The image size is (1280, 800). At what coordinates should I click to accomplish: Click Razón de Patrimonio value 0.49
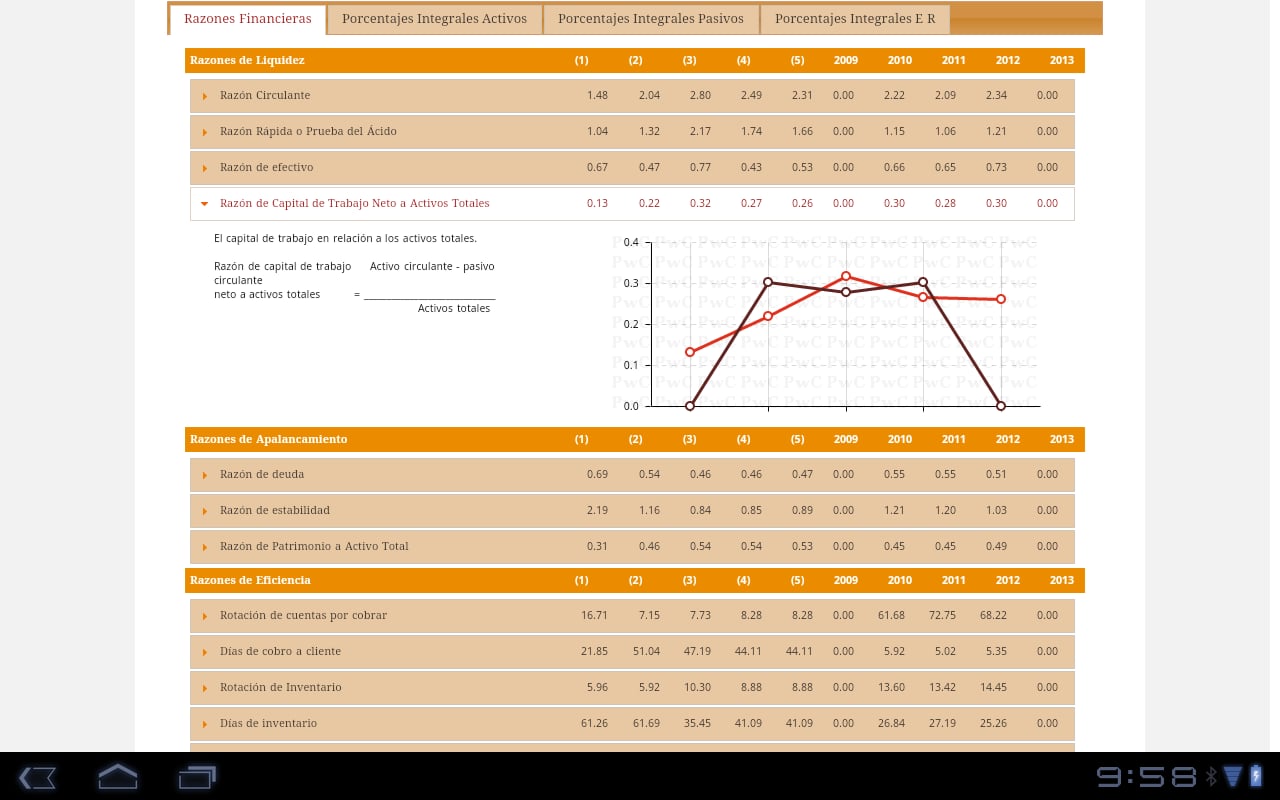pyautogui.click(x=996, y=546)
